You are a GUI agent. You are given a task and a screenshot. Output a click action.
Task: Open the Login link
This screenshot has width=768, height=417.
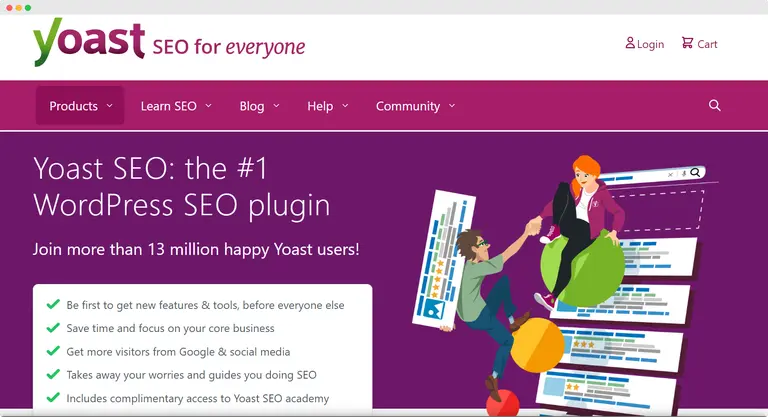coord(645,44)
